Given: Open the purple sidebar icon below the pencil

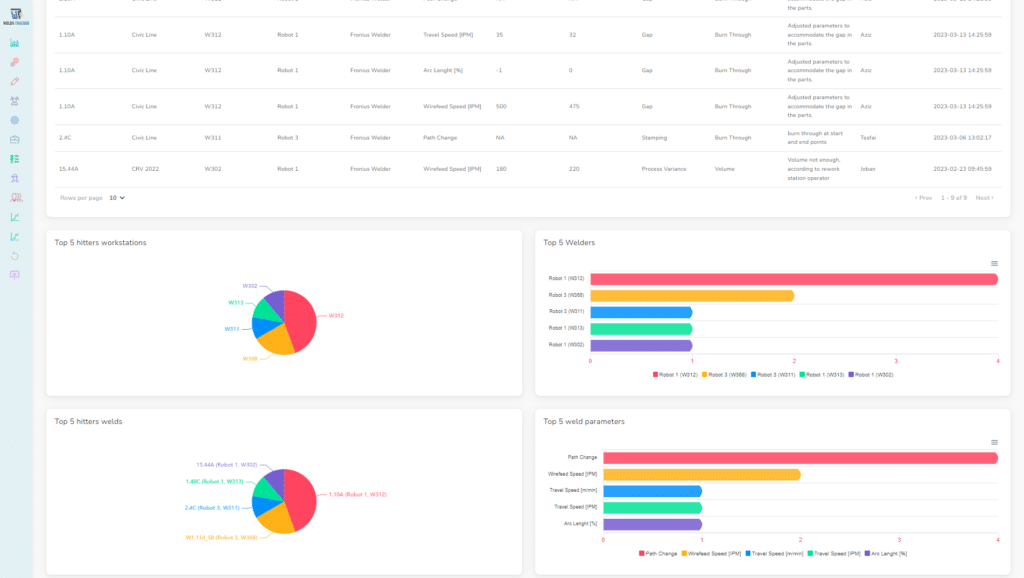Looking at the screenshot, I should pos(14,101).
